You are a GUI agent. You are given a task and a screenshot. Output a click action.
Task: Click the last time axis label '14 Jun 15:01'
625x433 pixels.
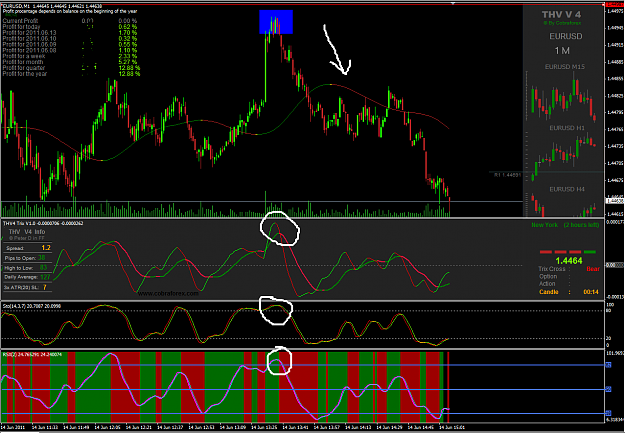[452, 427]
